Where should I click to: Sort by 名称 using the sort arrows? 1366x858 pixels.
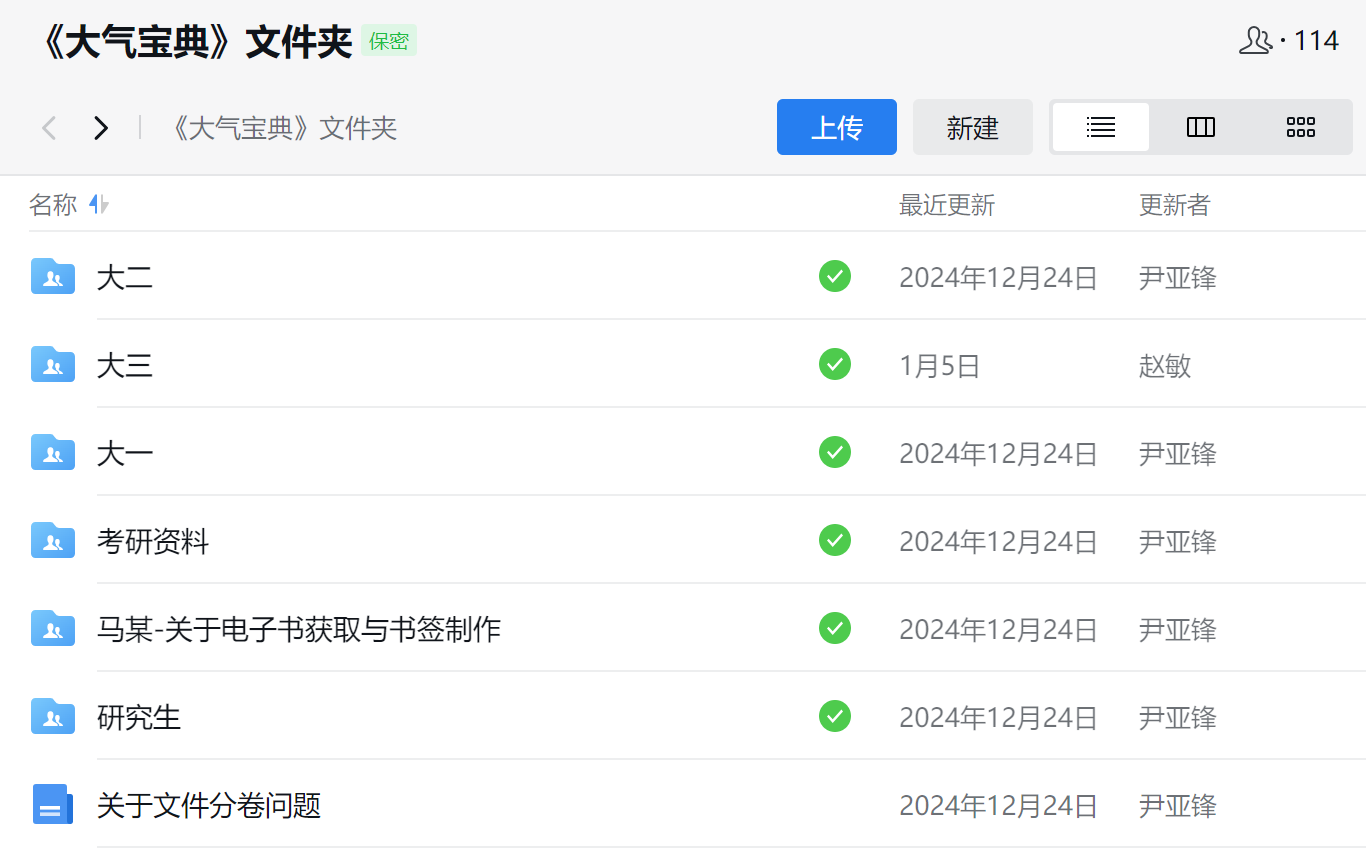point(96,204)
